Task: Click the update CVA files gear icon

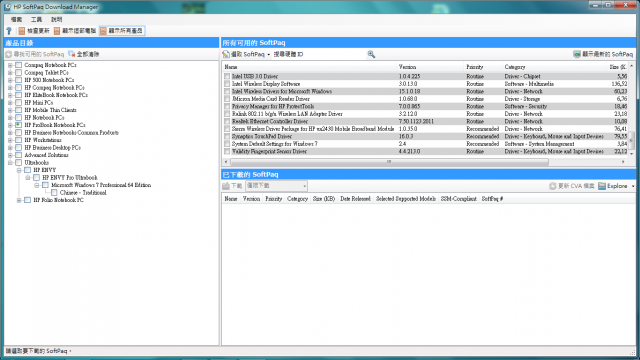Action: pos(553,186)
